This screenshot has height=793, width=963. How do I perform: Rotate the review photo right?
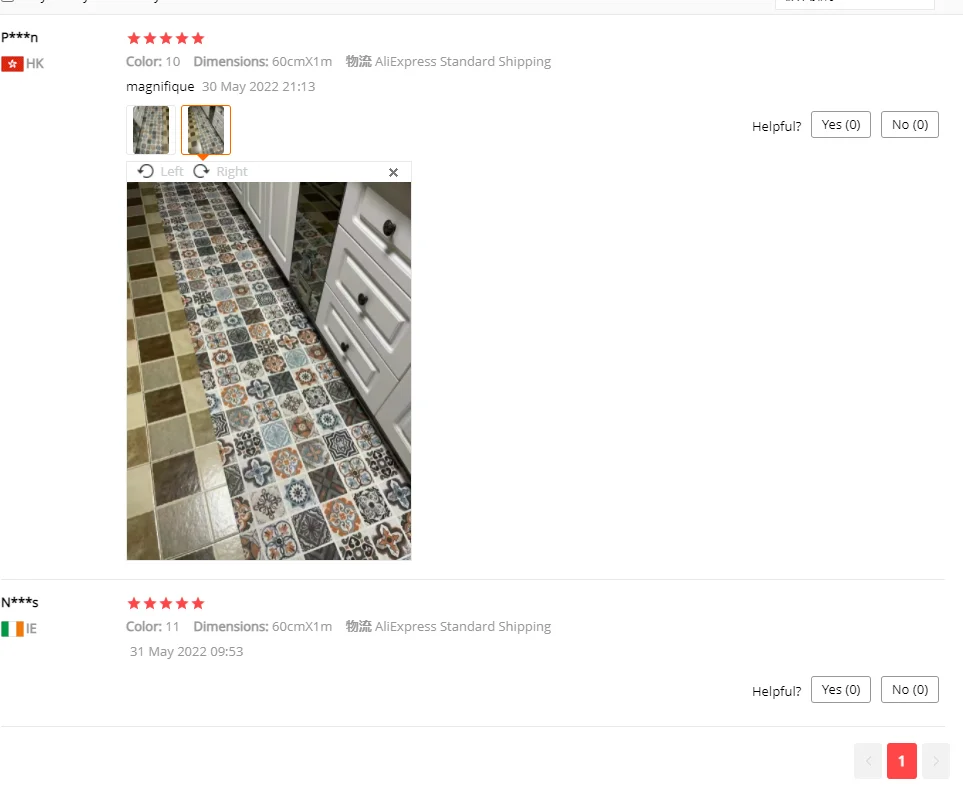pyautogui.click(x=220, y=171)
